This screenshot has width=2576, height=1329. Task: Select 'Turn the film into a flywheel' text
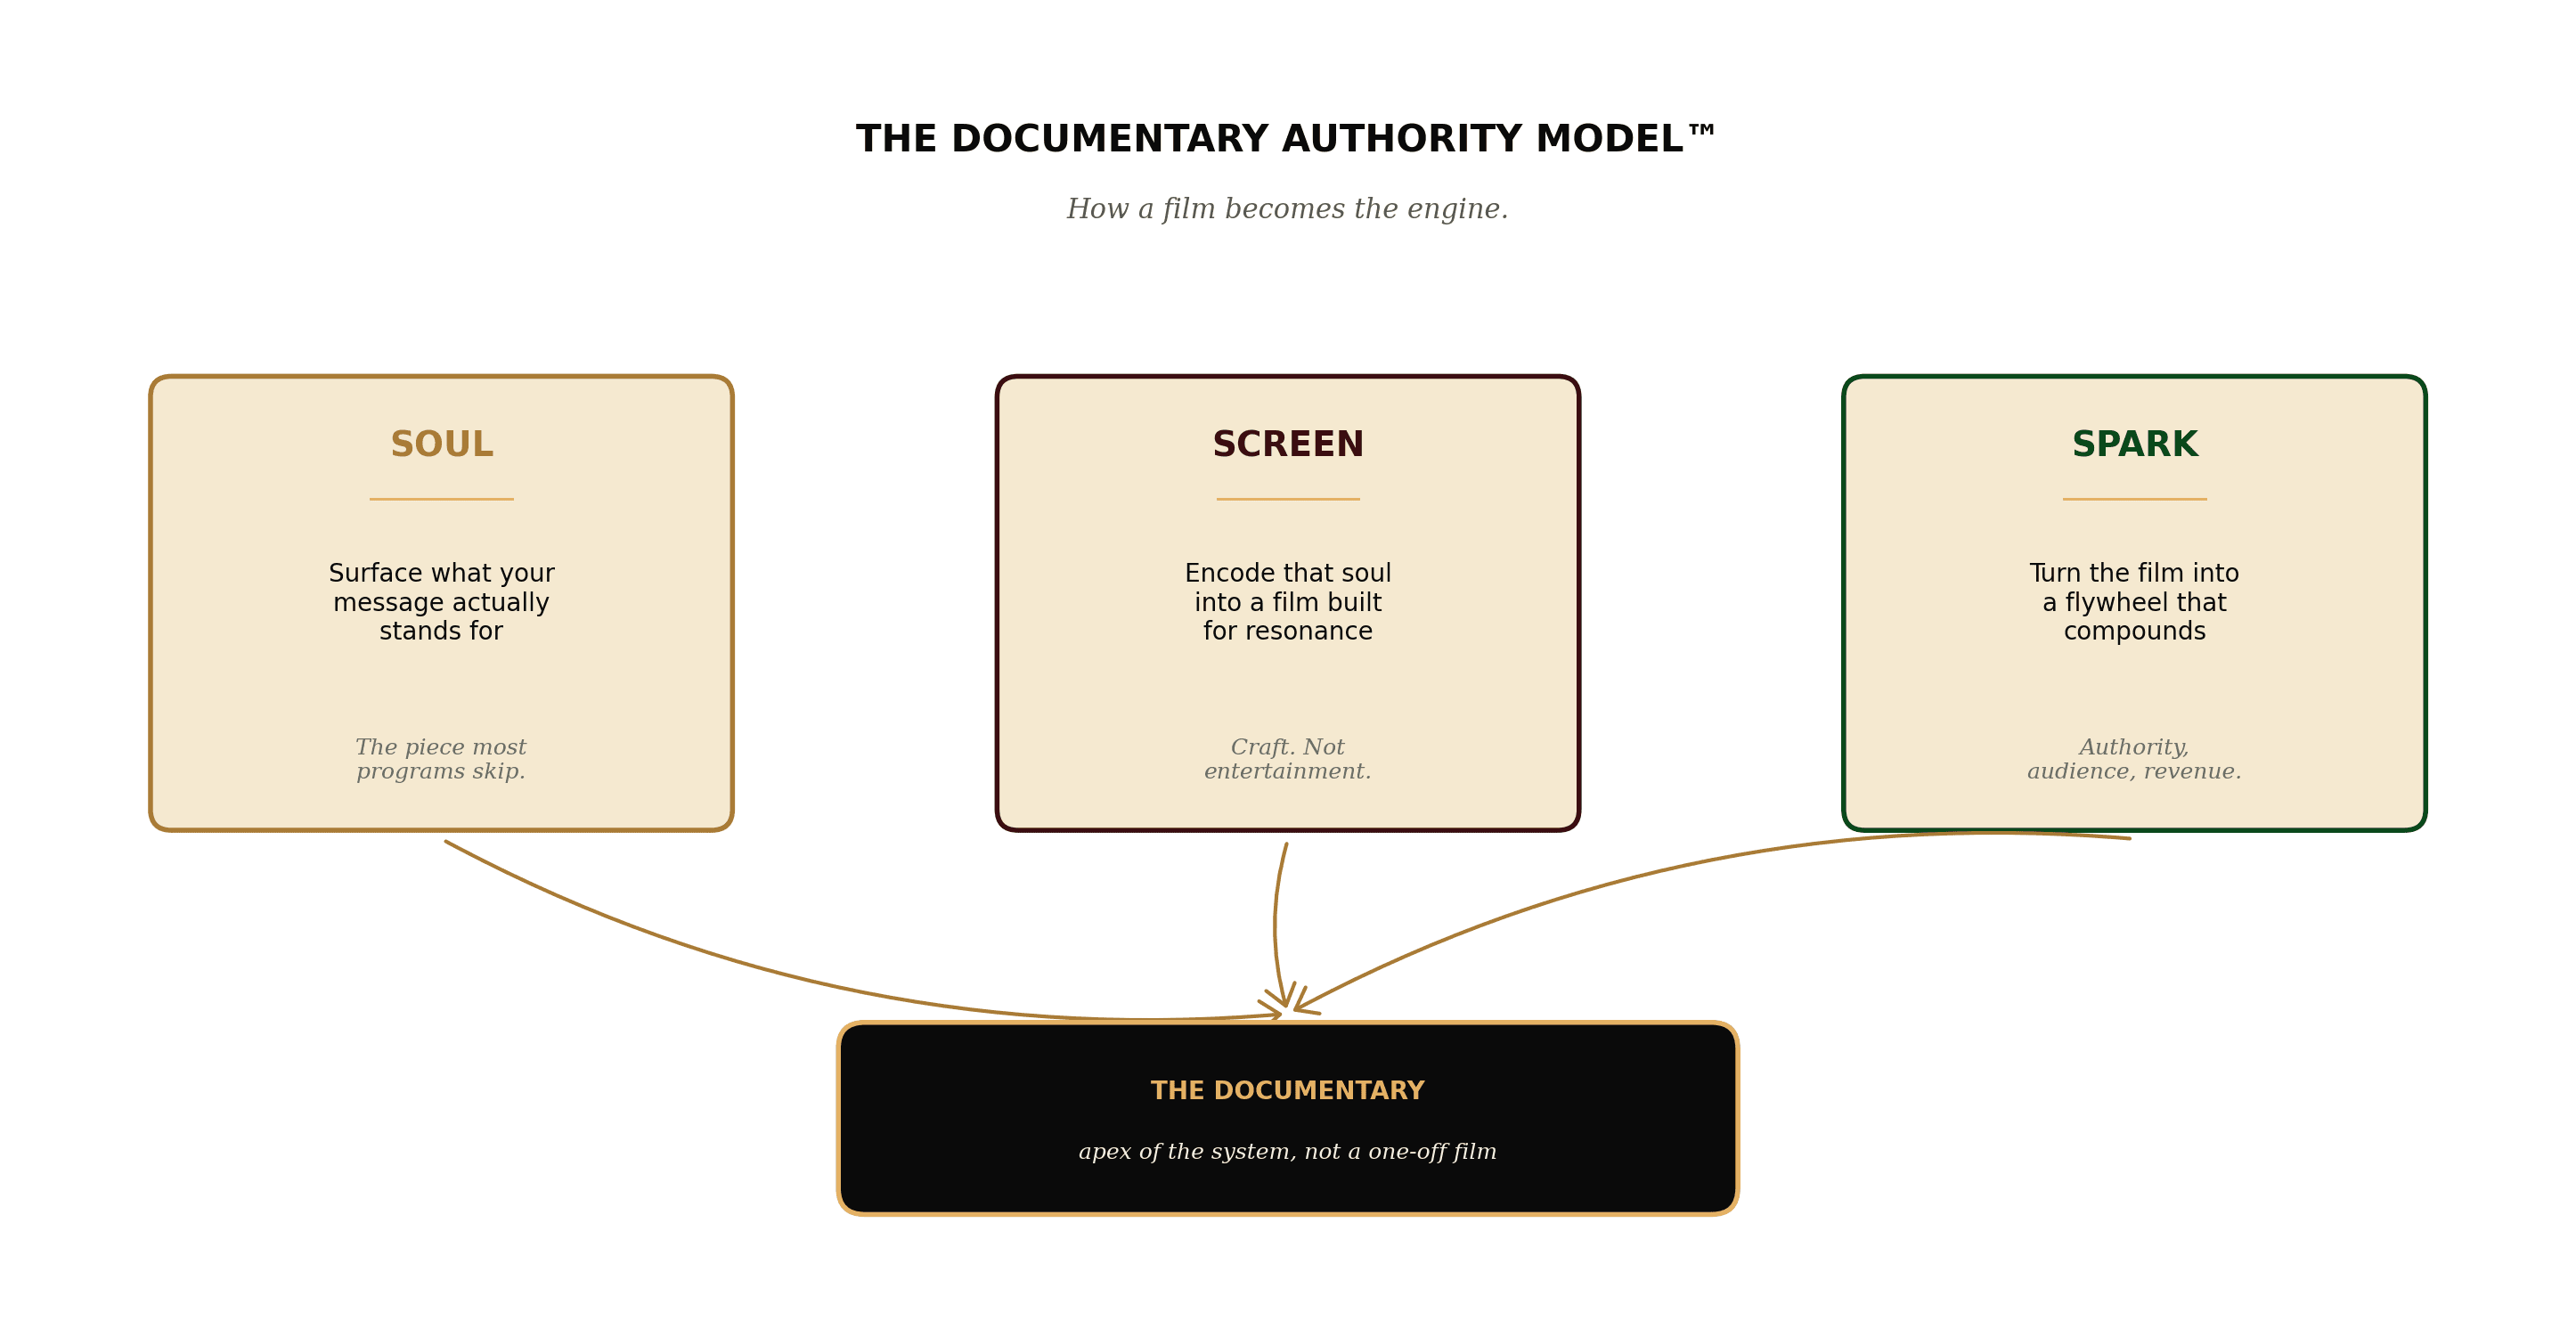point(2134,602)
